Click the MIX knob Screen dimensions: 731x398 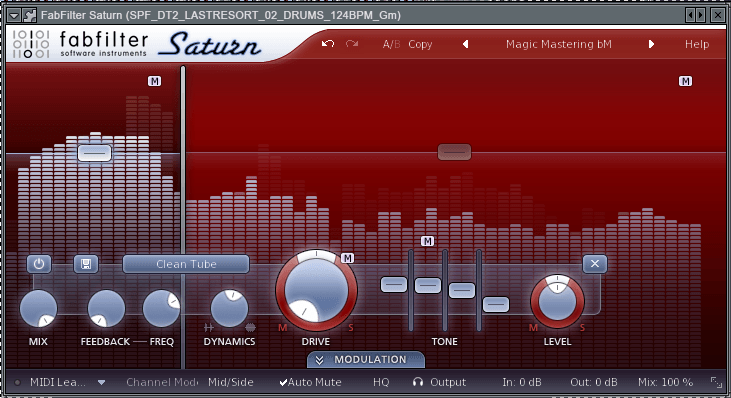[38, 309]
